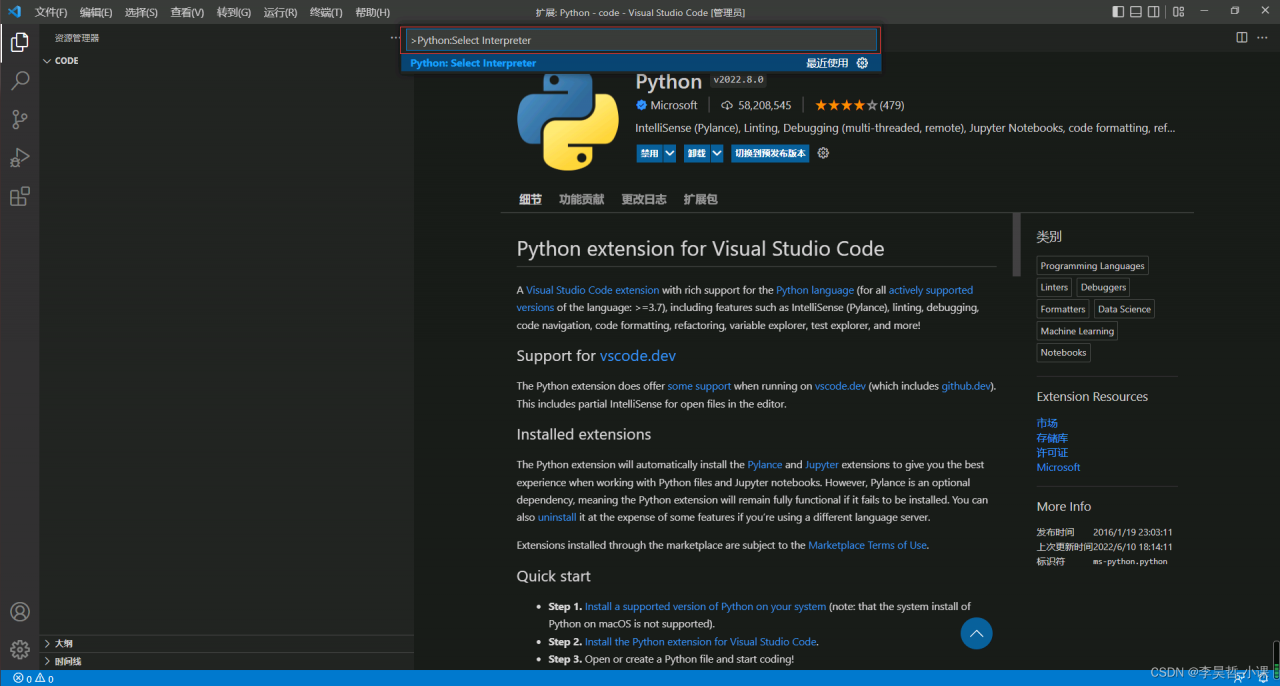Click the Formatters category tag
This screenshot has width=1280, height=686.
click(1063, 309)
